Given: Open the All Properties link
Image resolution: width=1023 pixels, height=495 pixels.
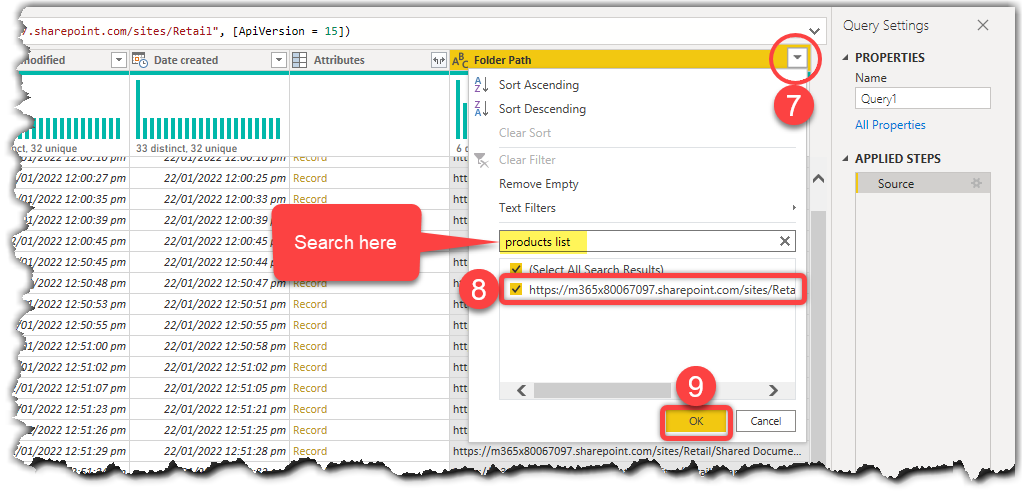Looking at the screenshot, I should pyautogui.click(x=890, y=125).
